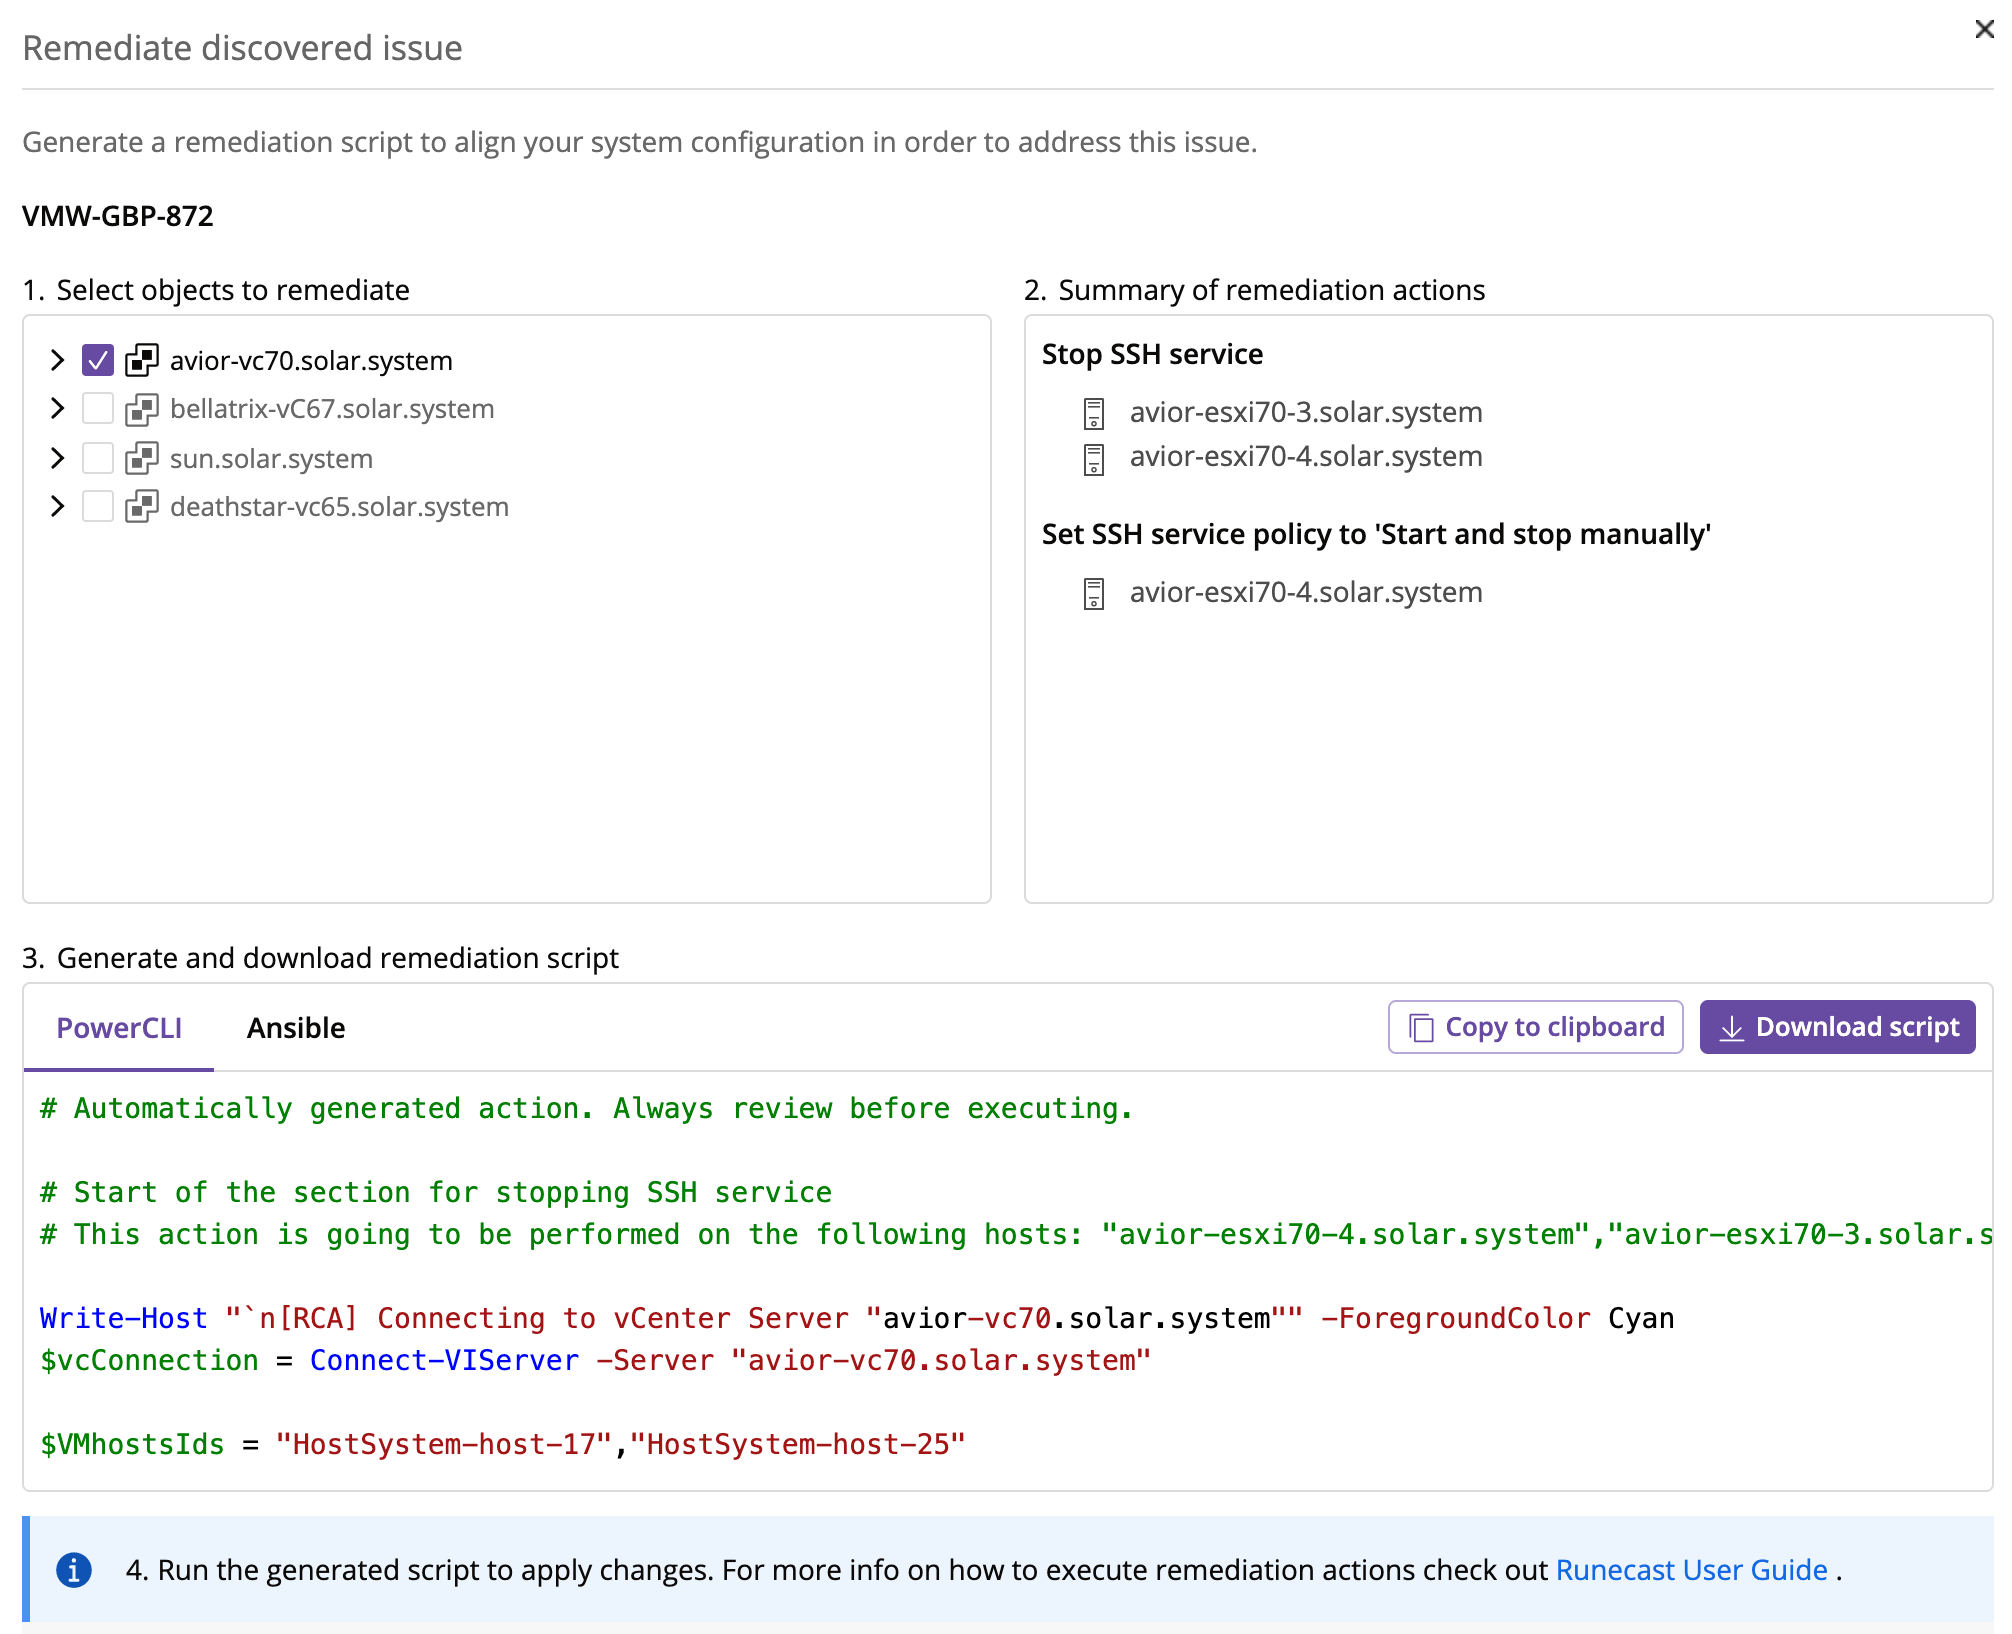
Task: Check bellatrix-vC67.solar.system for remediation
Action: [x=97, y=408]
